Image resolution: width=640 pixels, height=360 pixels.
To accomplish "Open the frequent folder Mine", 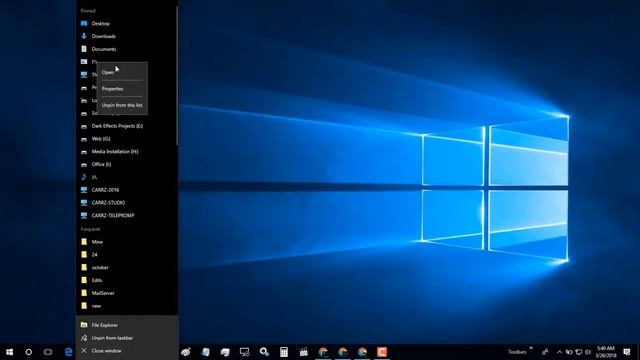I will click(127, 242).
